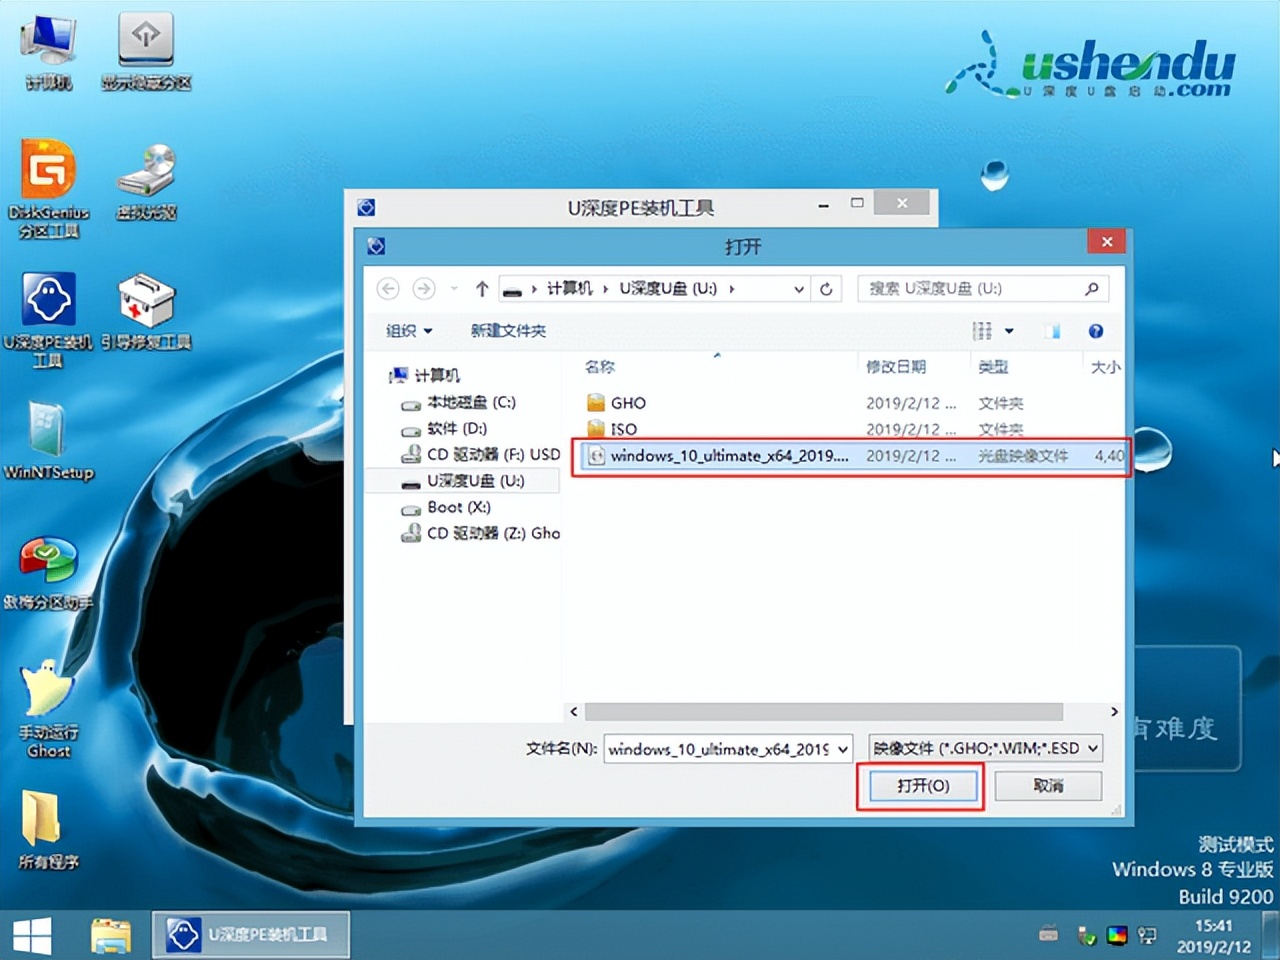This screenshot has width=1280, height=960.
Task: Open the address bar path dropdown arrow
Action: (799, 288)
